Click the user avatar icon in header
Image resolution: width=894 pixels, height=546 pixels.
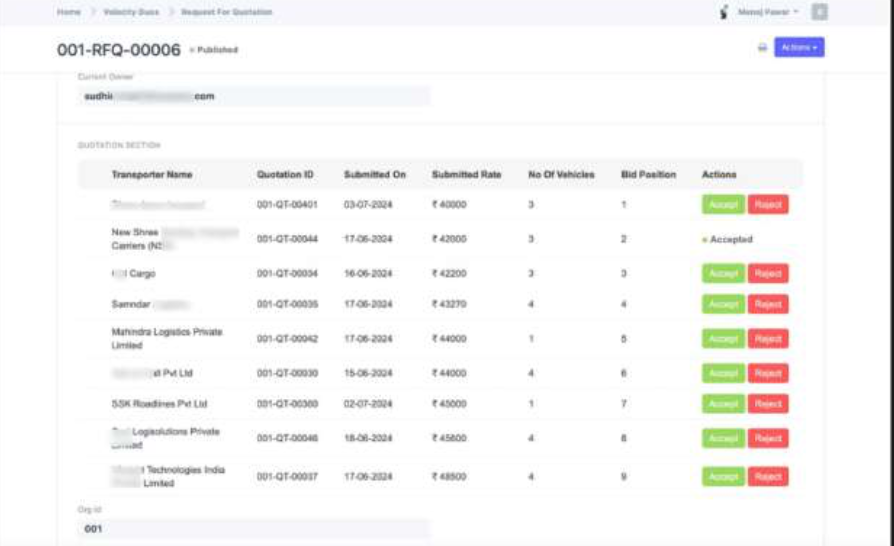[724, 12]
